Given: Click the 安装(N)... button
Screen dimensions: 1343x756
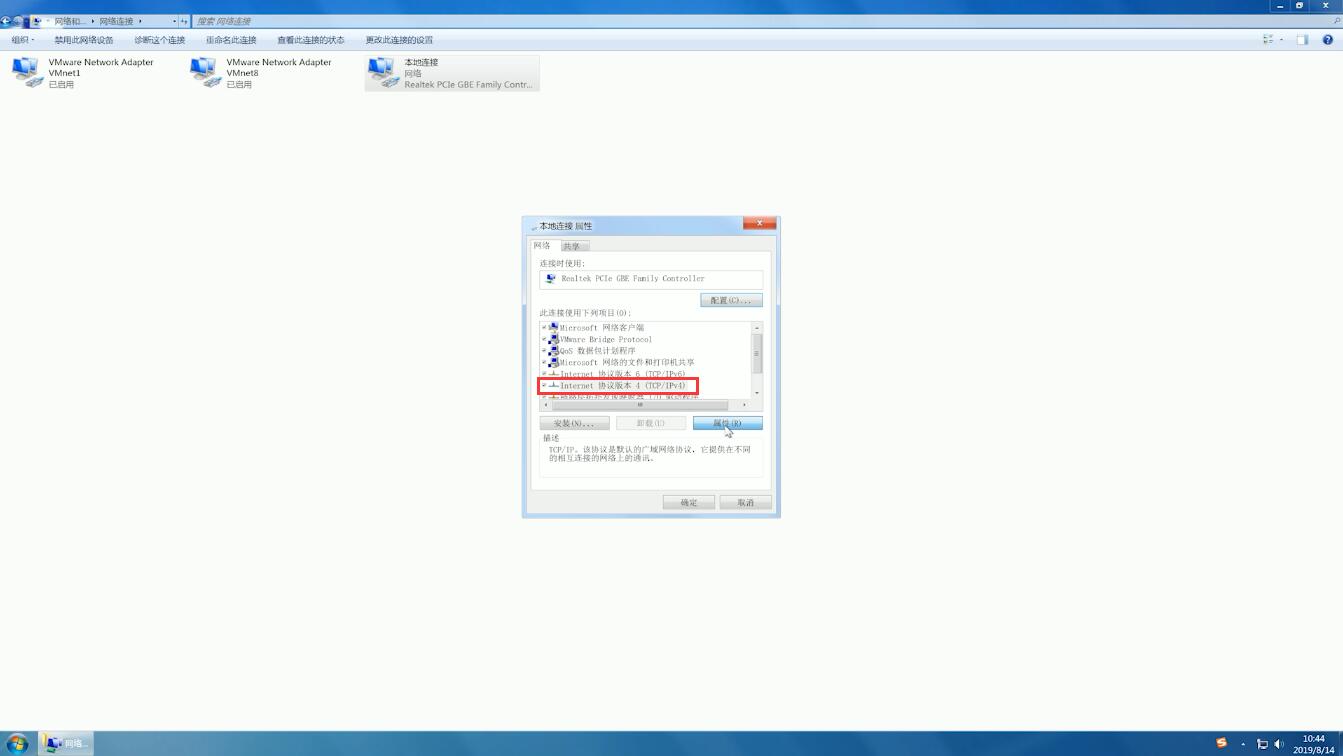Looking at the screenshot, I should pyautogui.click(x=574, y=423).
